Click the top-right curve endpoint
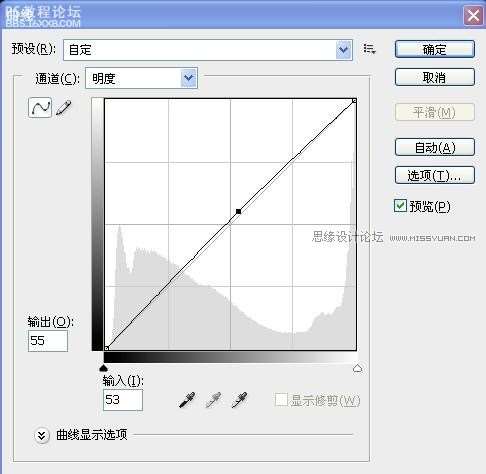 pyautogui.click(x=354, y=100)
